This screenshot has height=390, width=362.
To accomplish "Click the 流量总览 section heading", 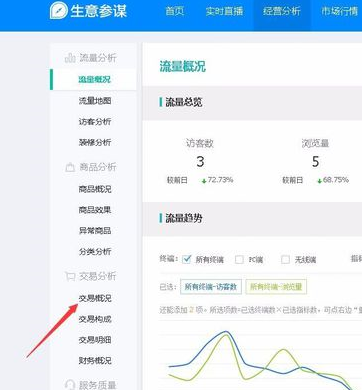I will [x=184, y=102].
